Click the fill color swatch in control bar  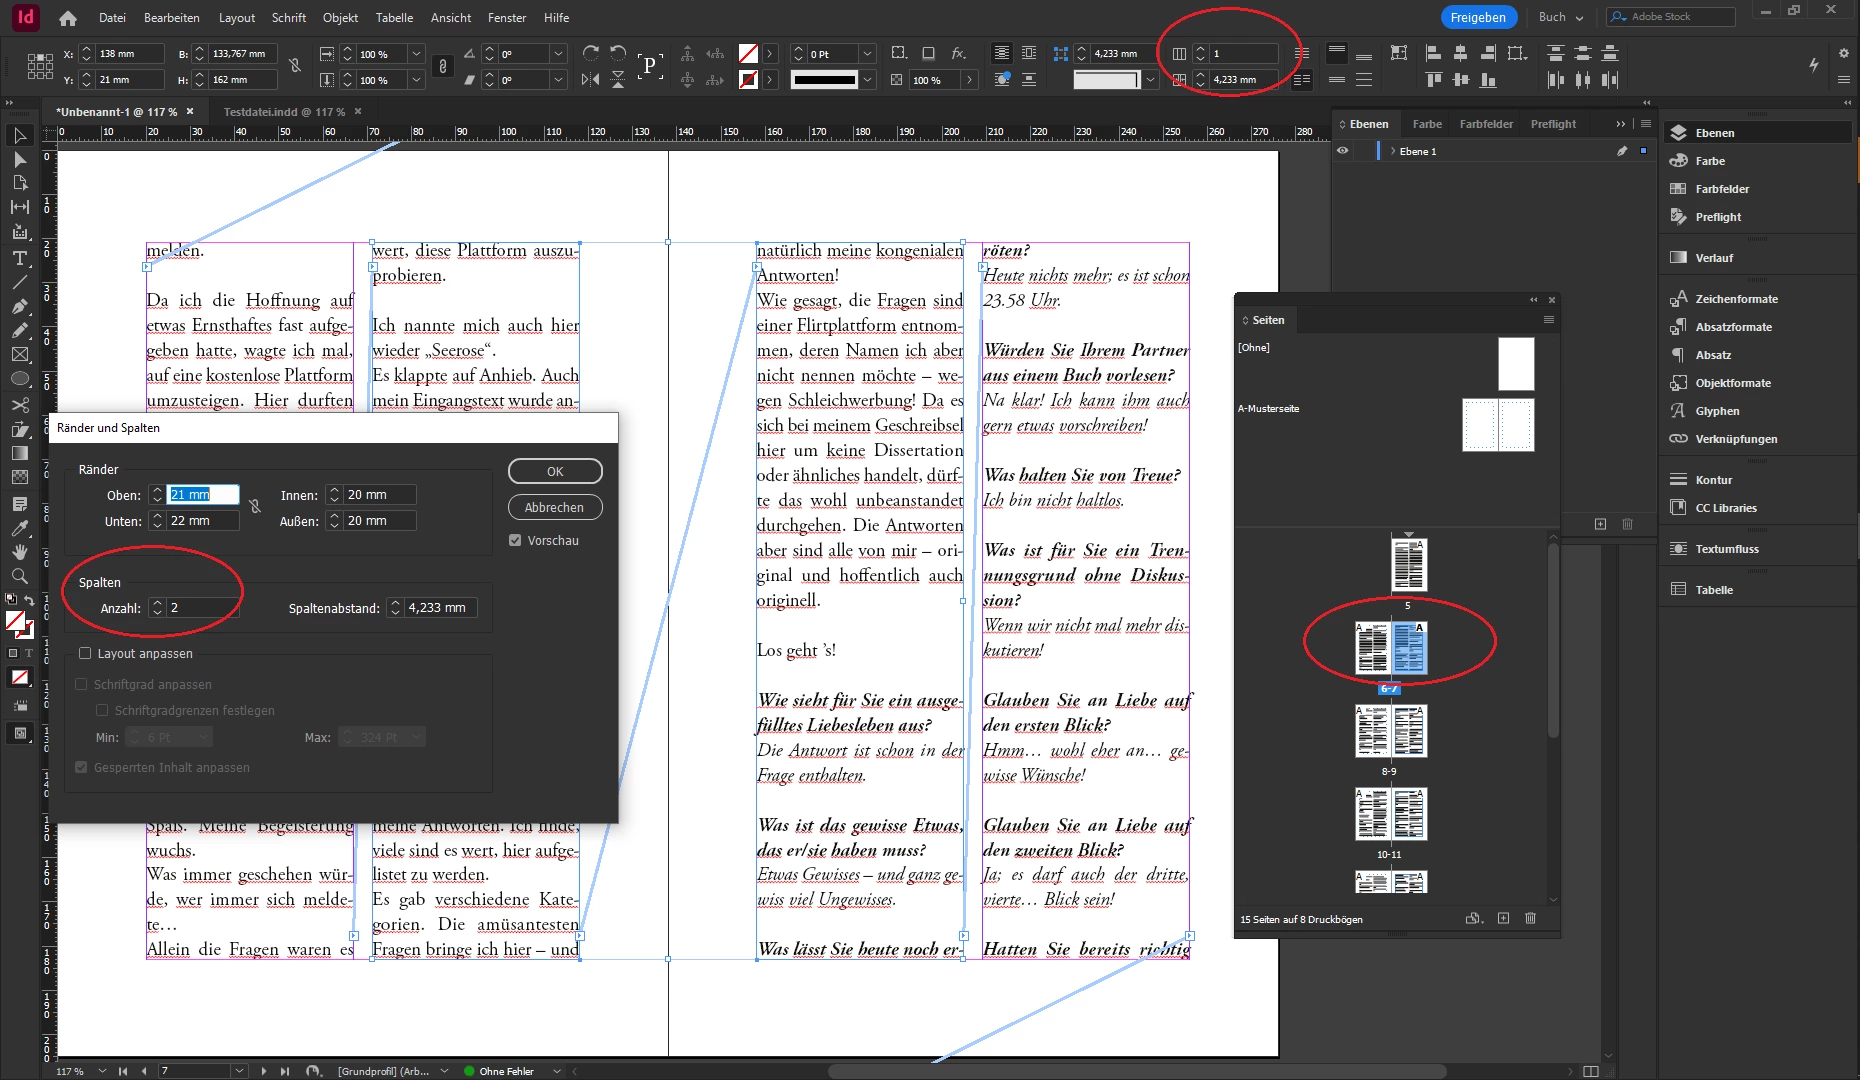(x=747, y=54)
